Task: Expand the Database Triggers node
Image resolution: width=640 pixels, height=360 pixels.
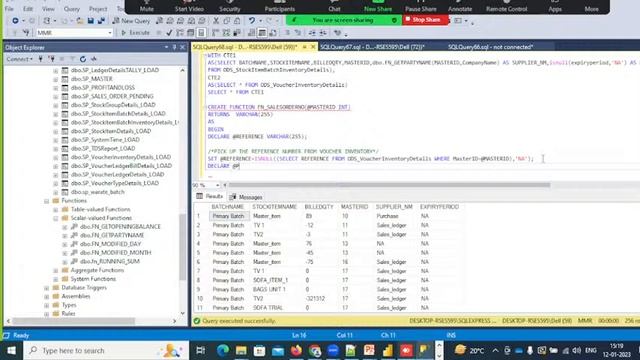Action: tap(47, 288)
